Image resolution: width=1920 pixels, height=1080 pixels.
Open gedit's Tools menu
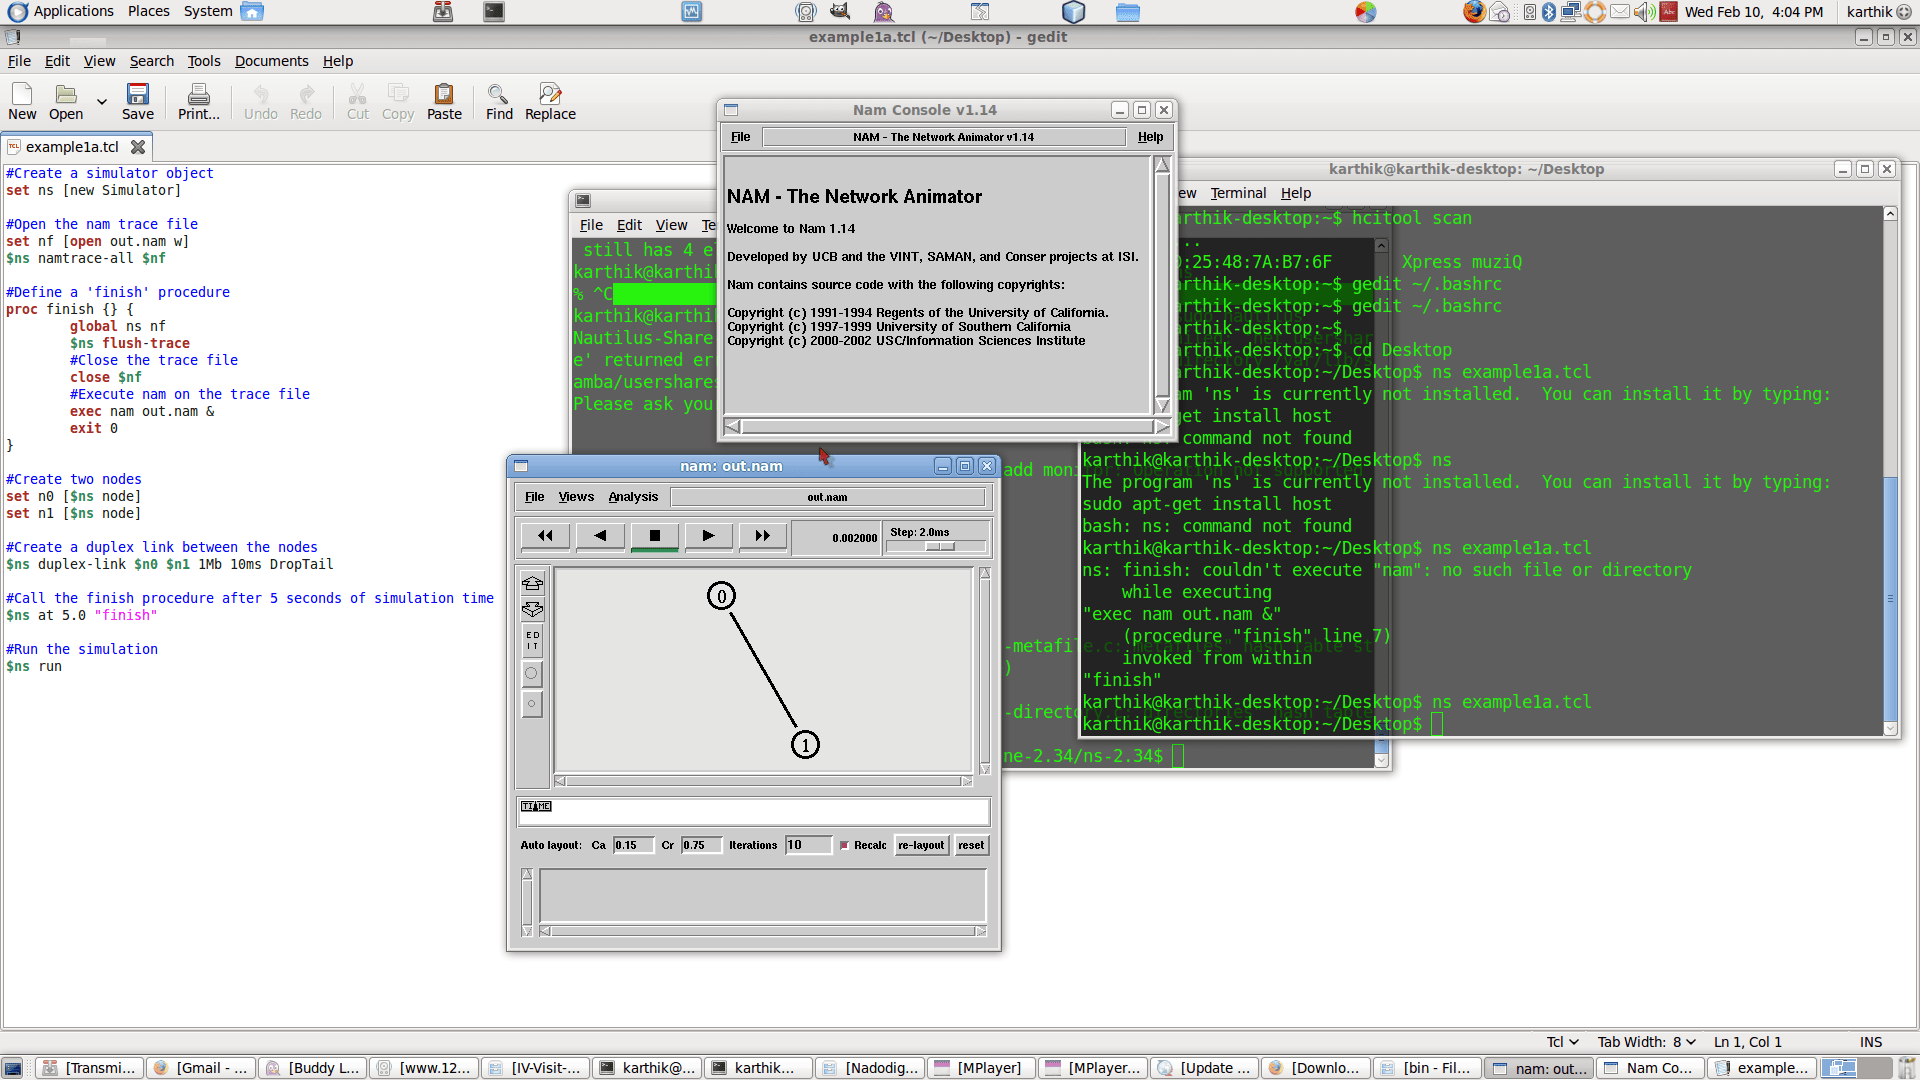click(x=204, y=61)
